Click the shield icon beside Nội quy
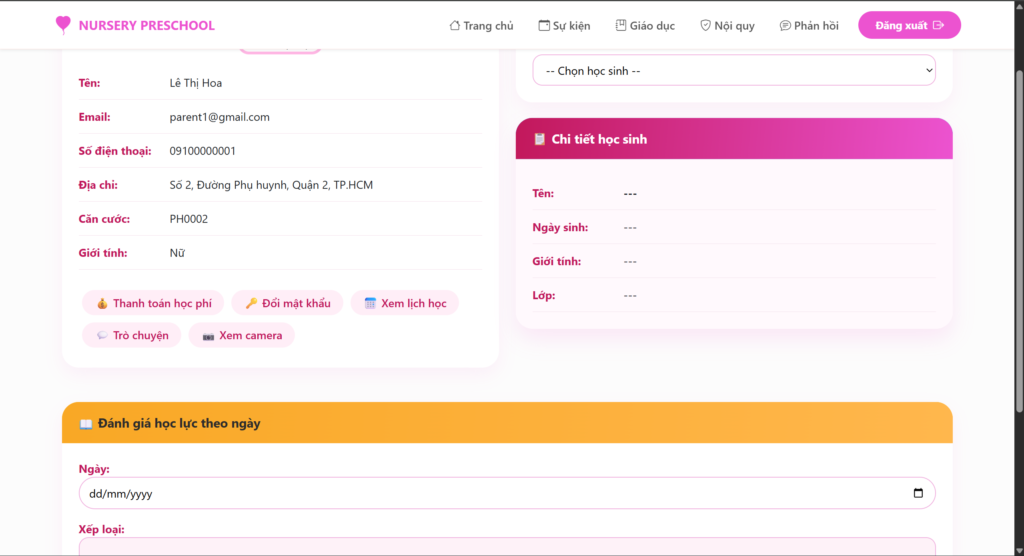 click(705, 25)
